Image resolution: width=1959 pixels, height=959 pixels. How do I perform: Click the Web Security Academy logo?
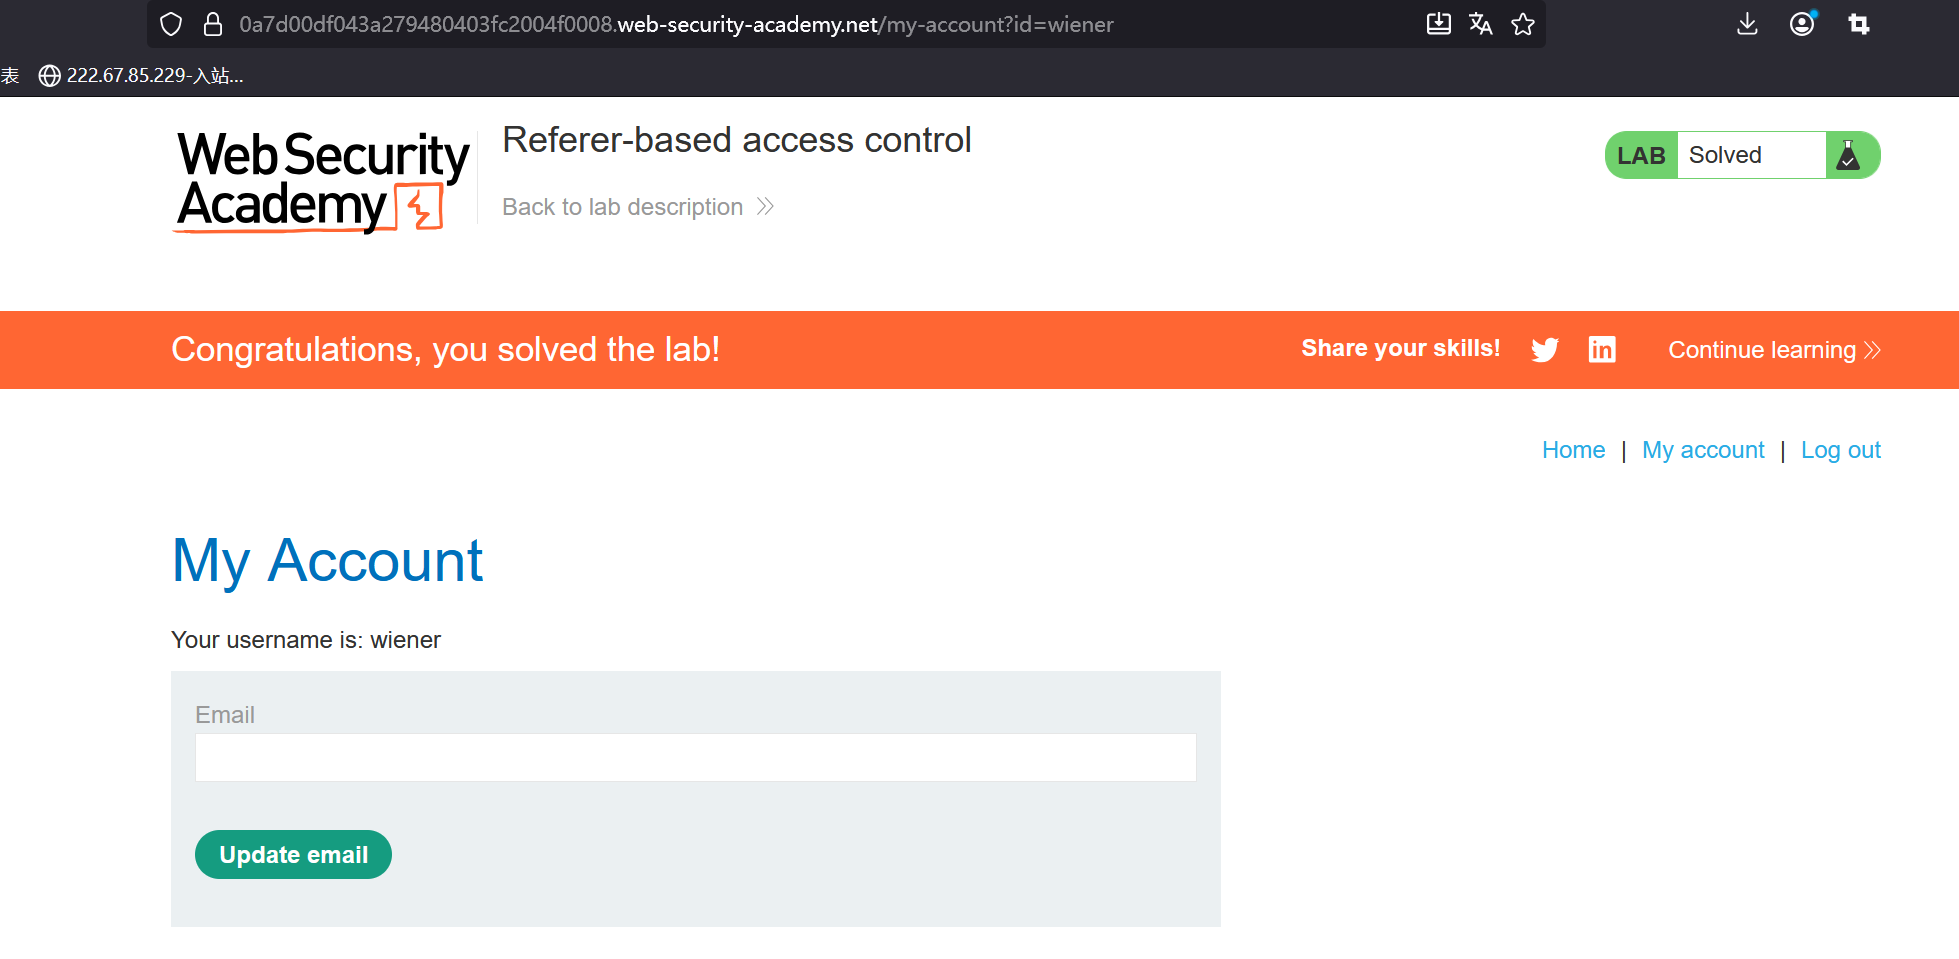(x=322, y=180)
